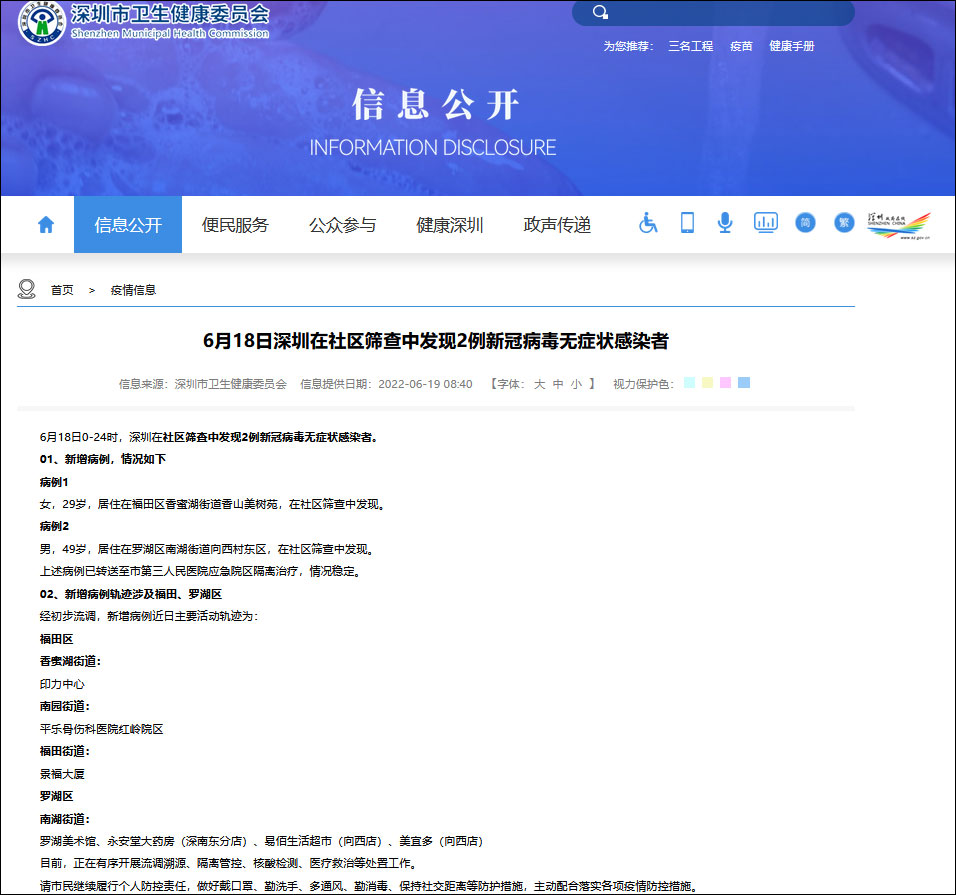The image size is (956, 895).
Task: Select the 中 font size option
Action: tap(556, 382)
